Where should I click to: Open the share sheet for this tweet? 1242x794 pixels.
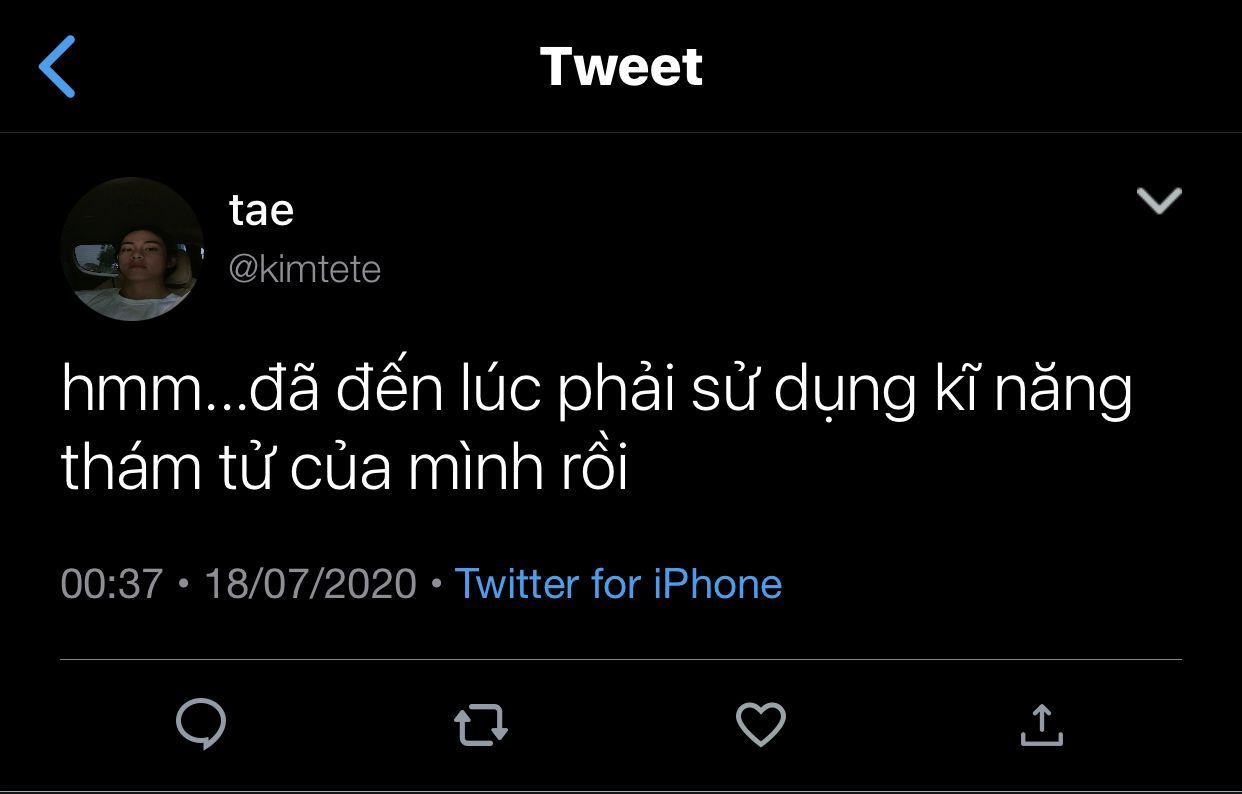coord(1040,724)
